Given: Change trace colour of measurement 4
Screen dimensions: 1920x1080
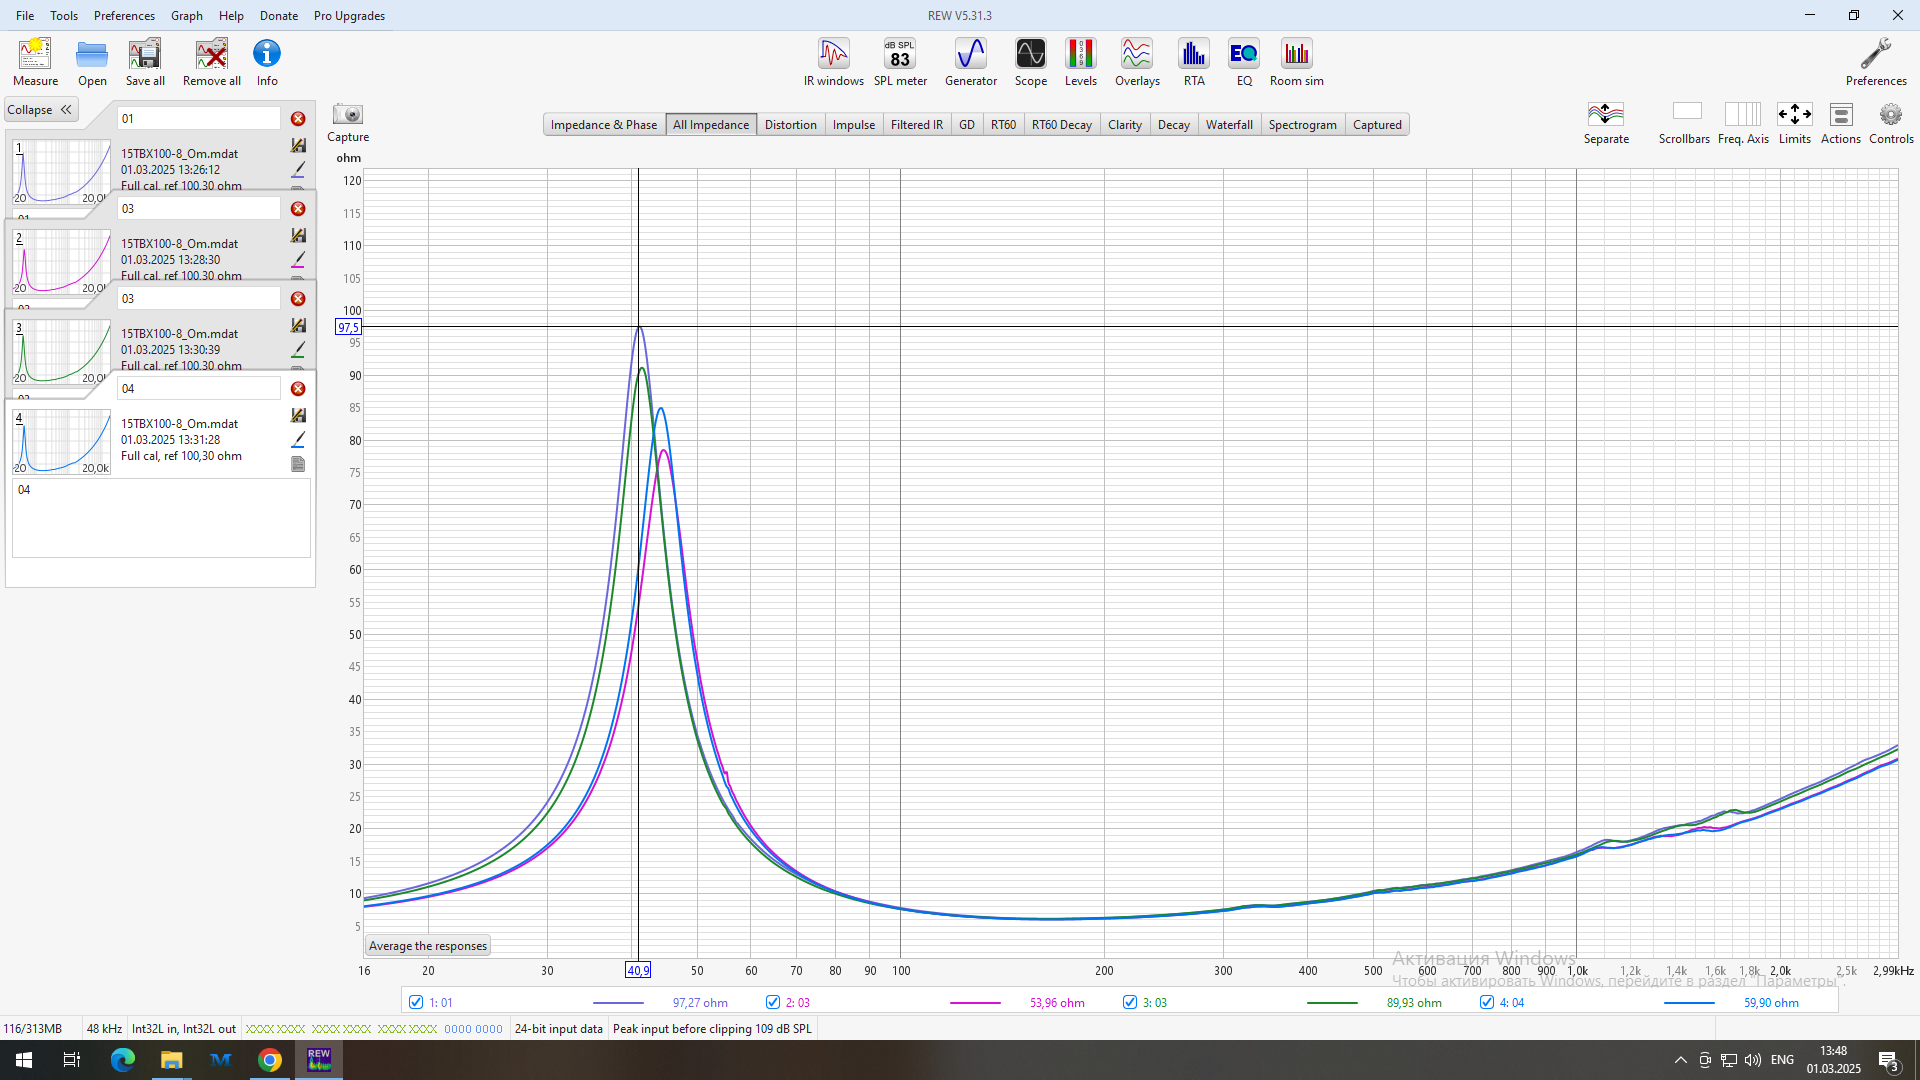Looking at the screenshot, I should pyautogui.click(x=298, y=440).
